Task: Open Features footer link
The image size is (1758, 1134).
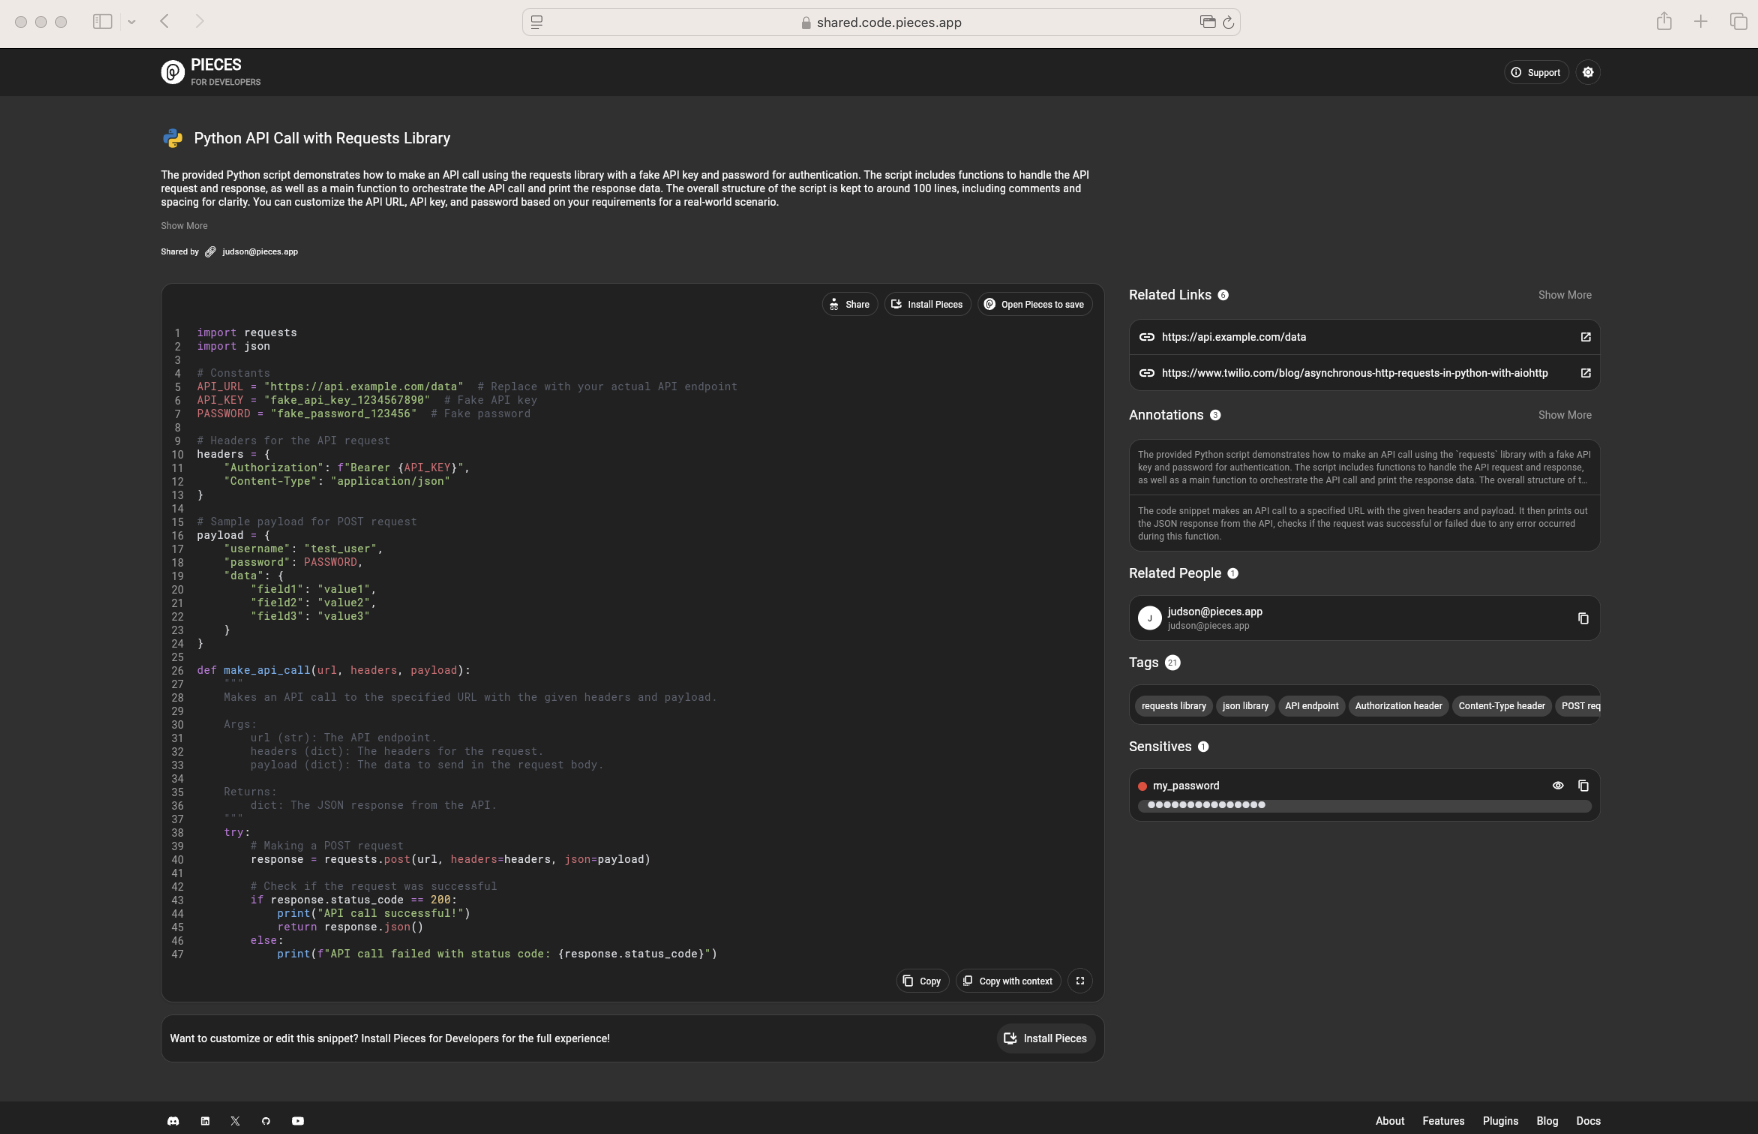Action: point(1443,1121)
